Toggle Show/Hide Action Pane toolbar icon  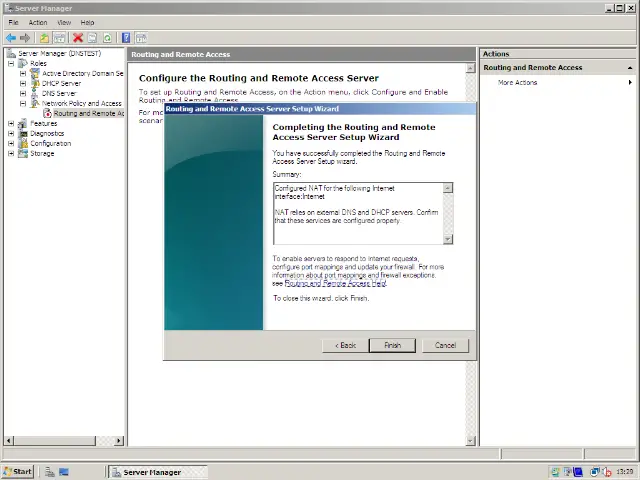[141, 38]
